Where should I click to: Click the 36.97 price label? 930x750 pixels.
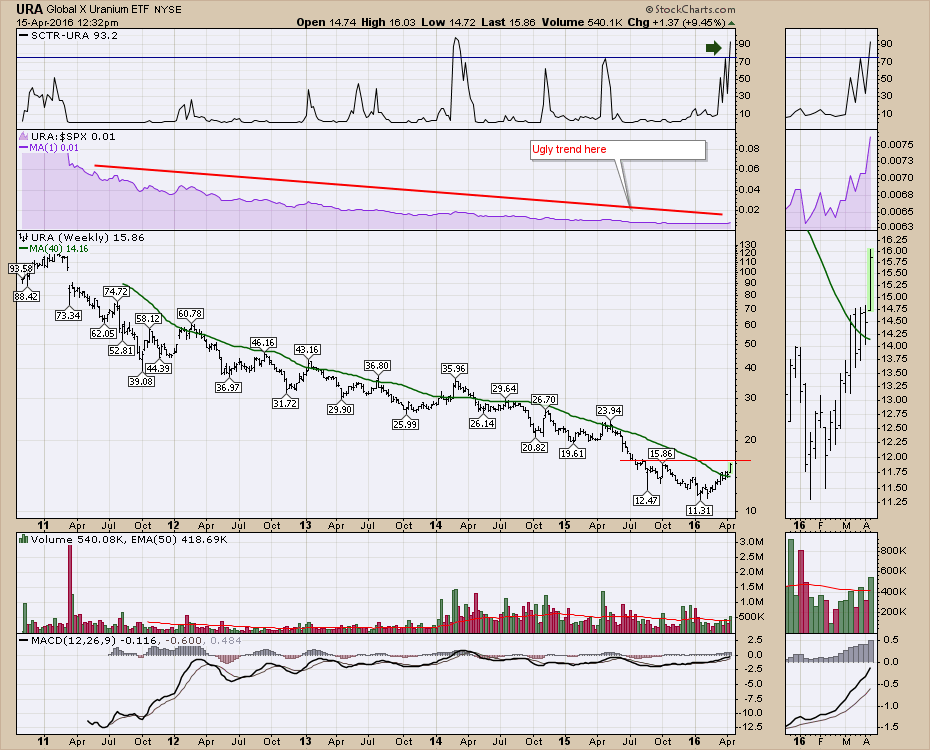tap(228, 387)
